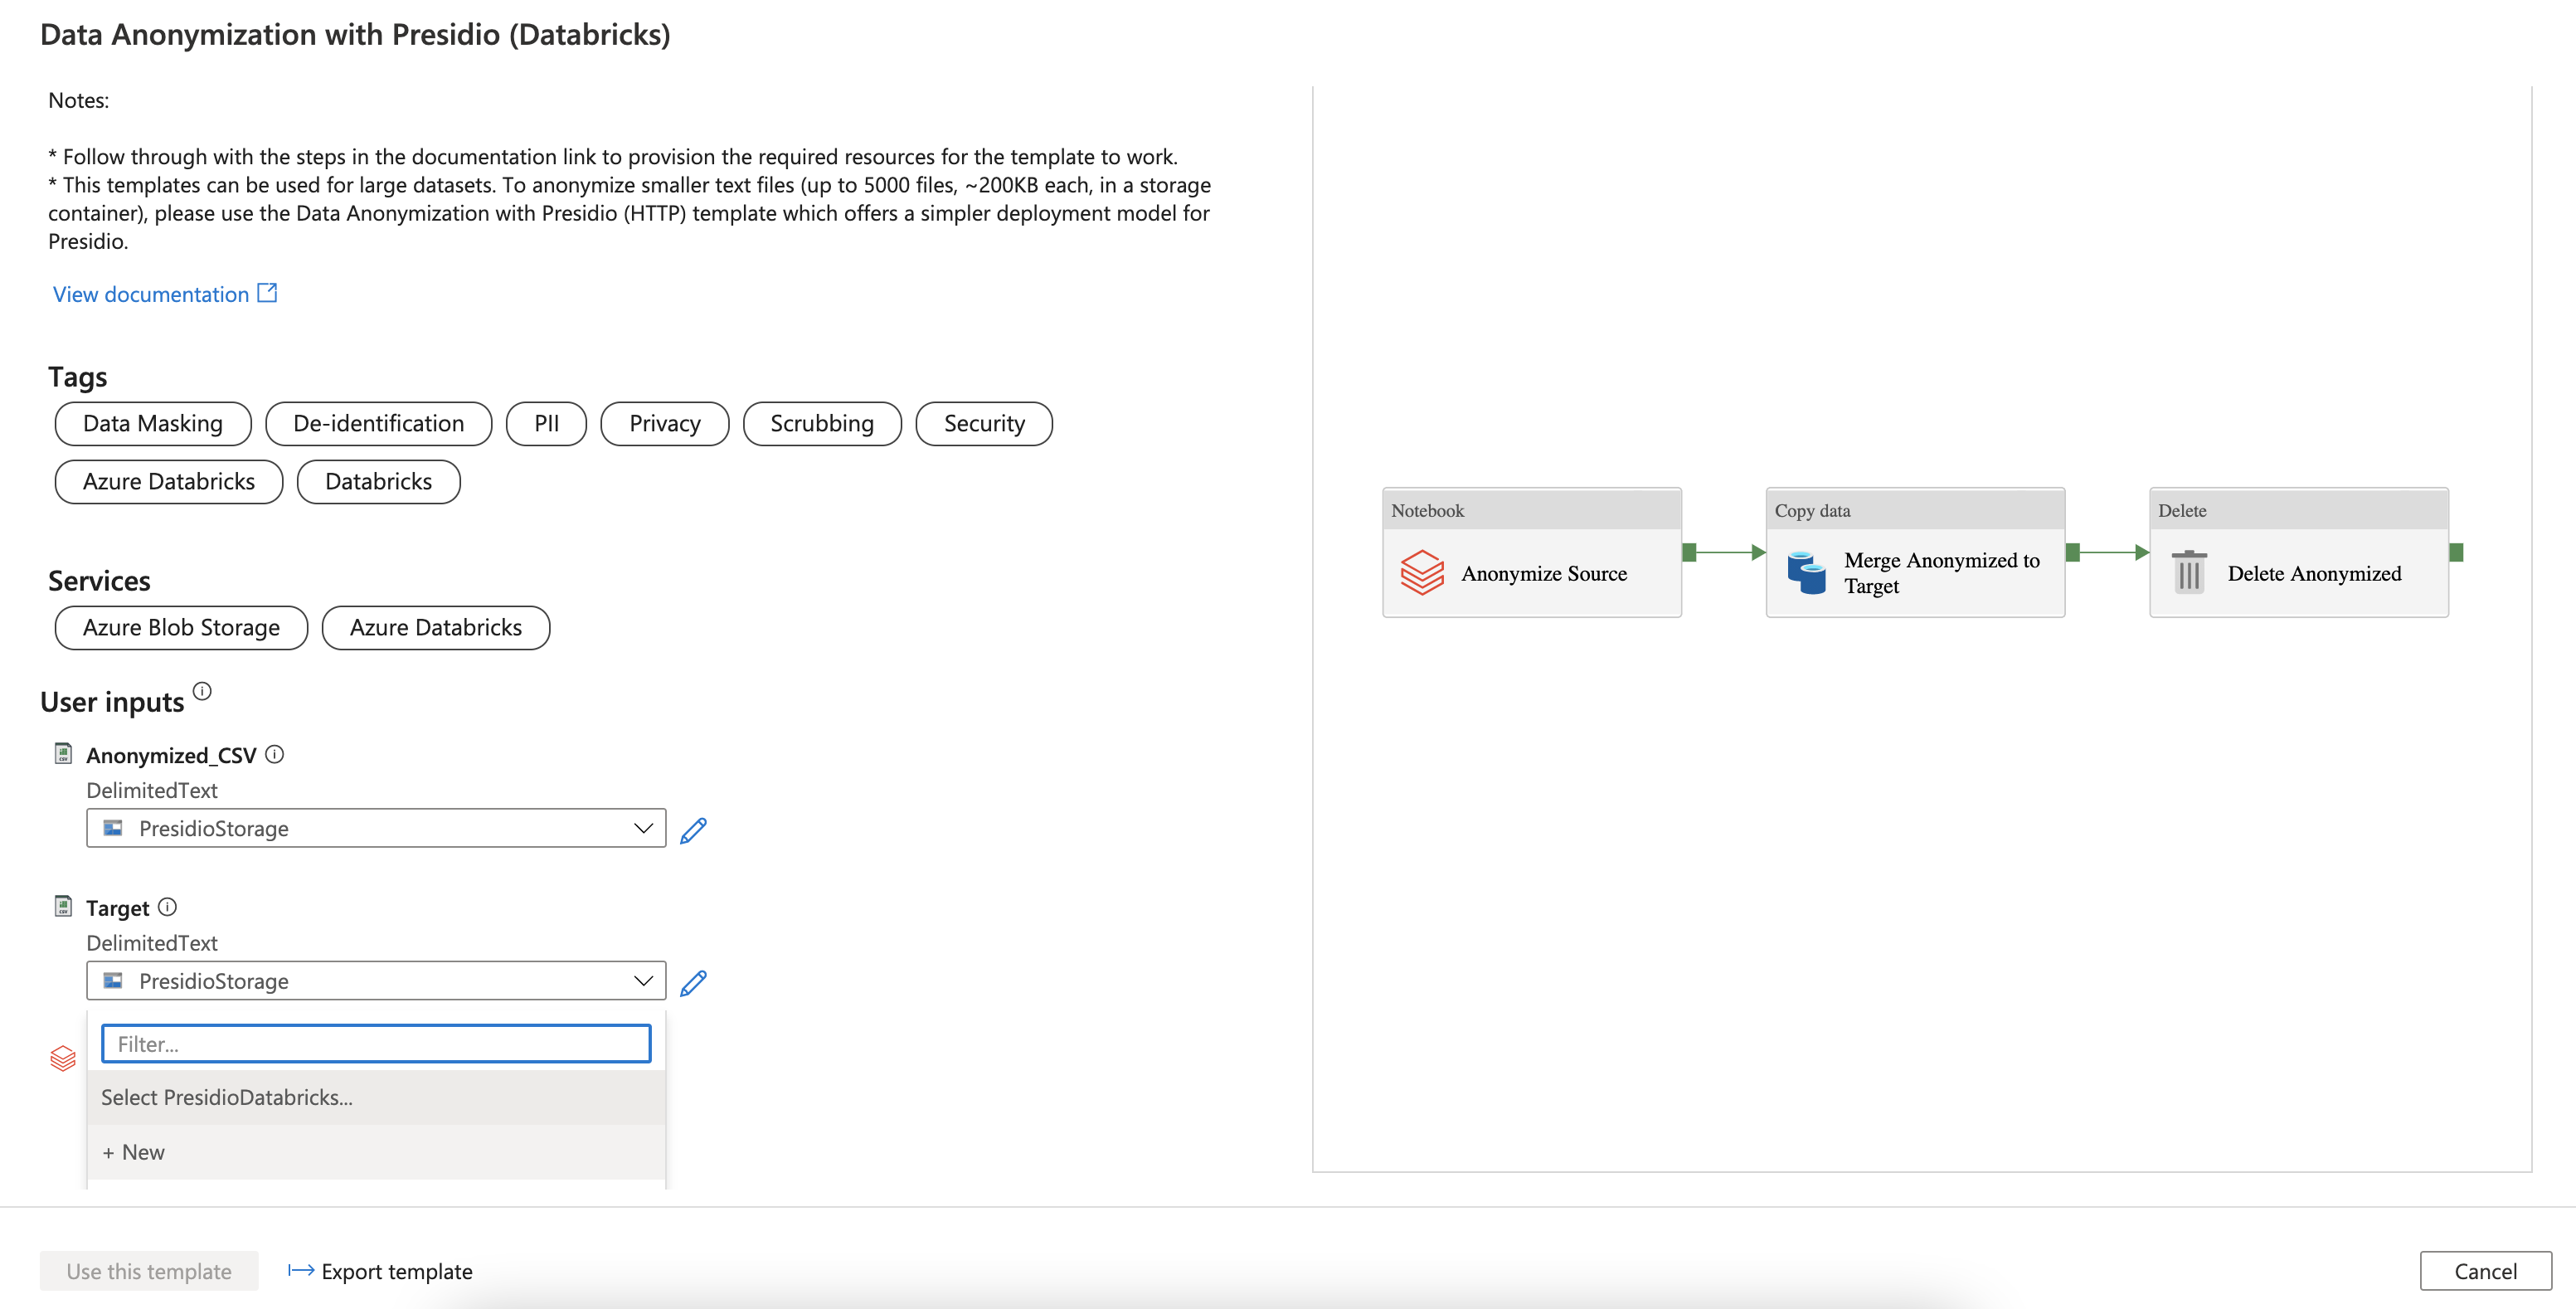Click the Copy data activity header label
The width and height of the screenshot is (2576, 1309).
1812,510
